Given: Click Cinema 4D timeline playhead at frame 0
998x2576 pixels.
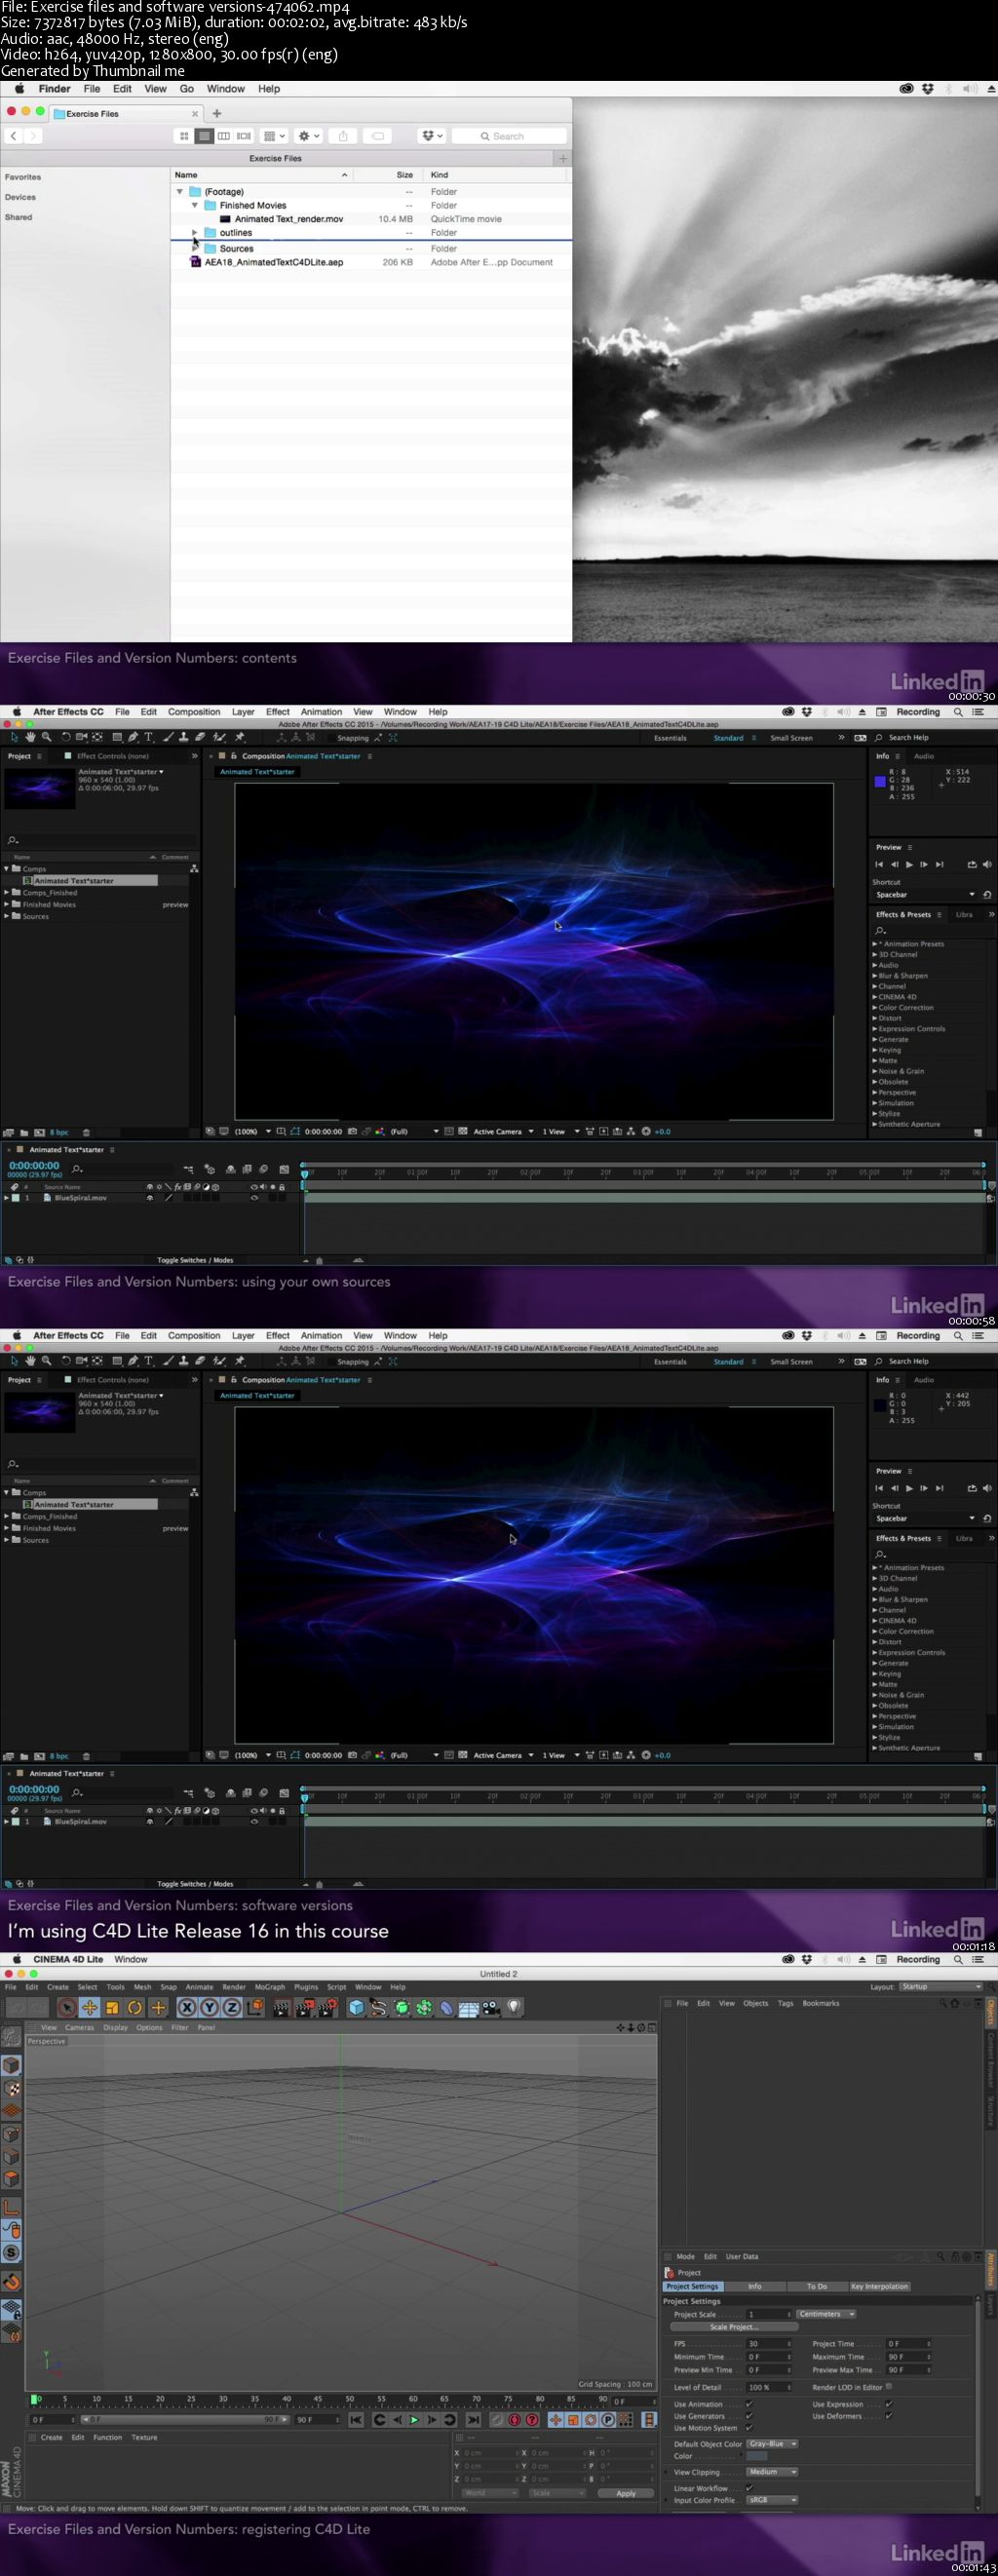Looking at the screenshot, I should [35, 2399].
